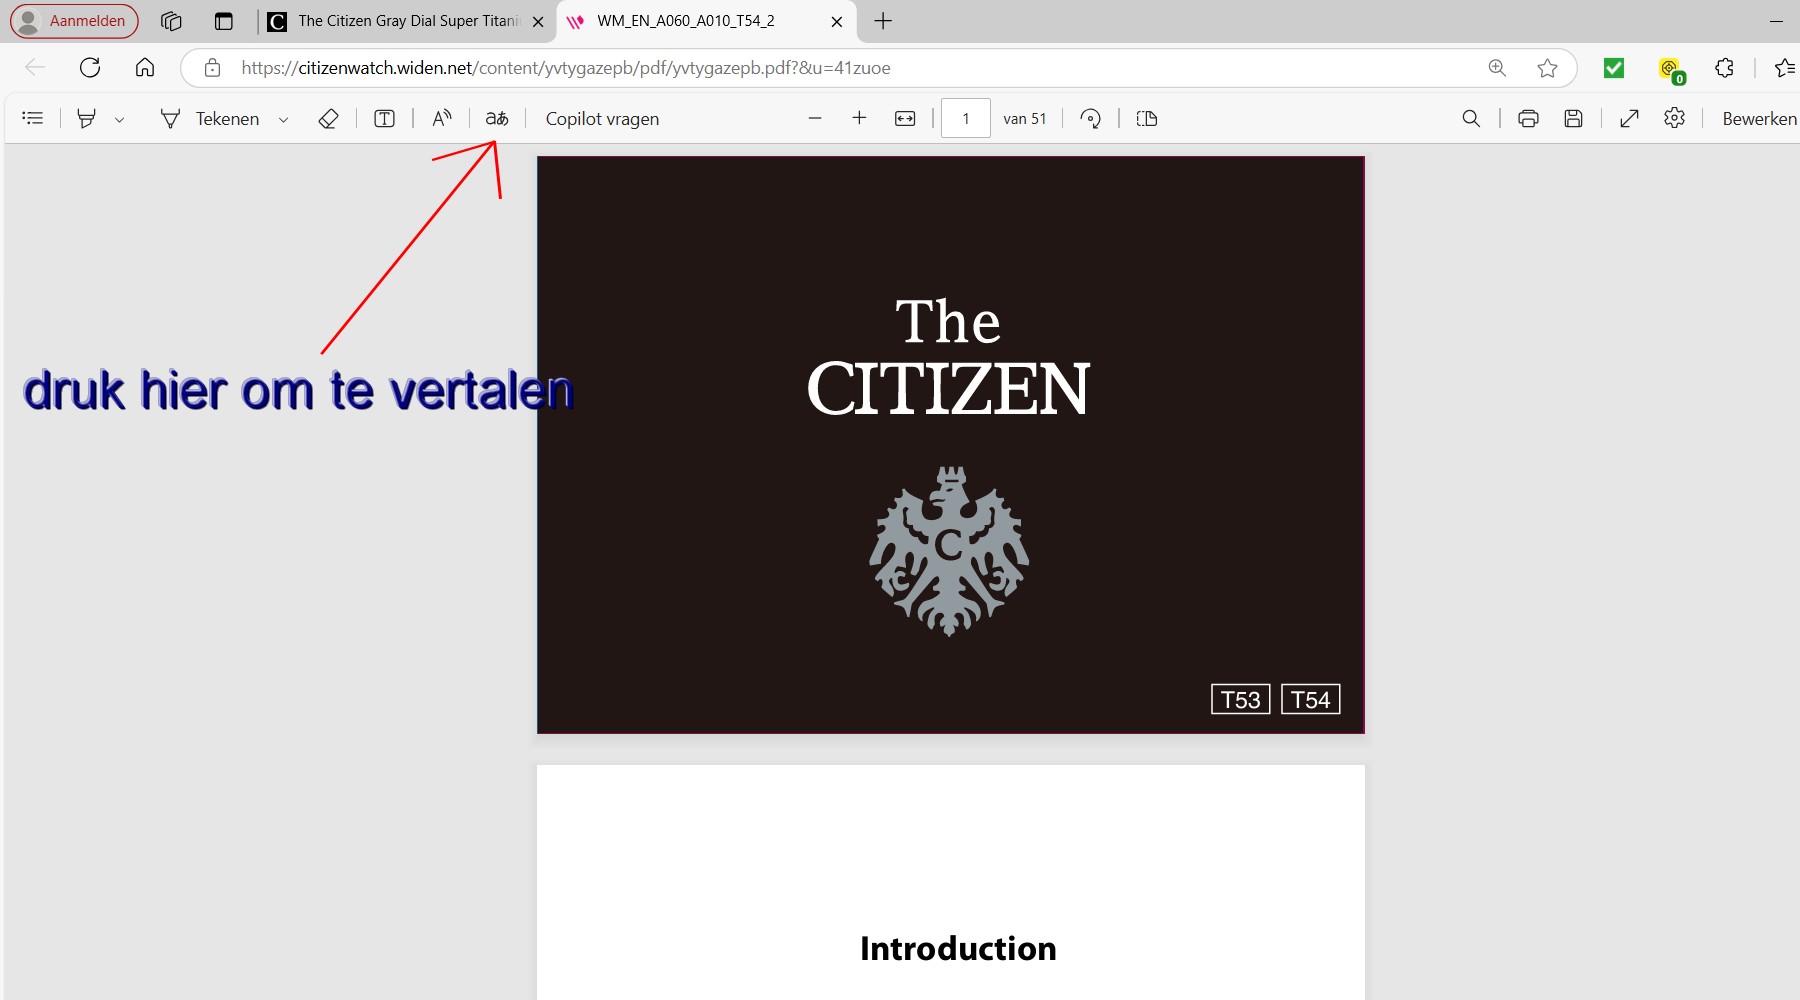Start the read aloud feature
The width and height of the screenshot is (1800, 1000).
tap(442, 118)
